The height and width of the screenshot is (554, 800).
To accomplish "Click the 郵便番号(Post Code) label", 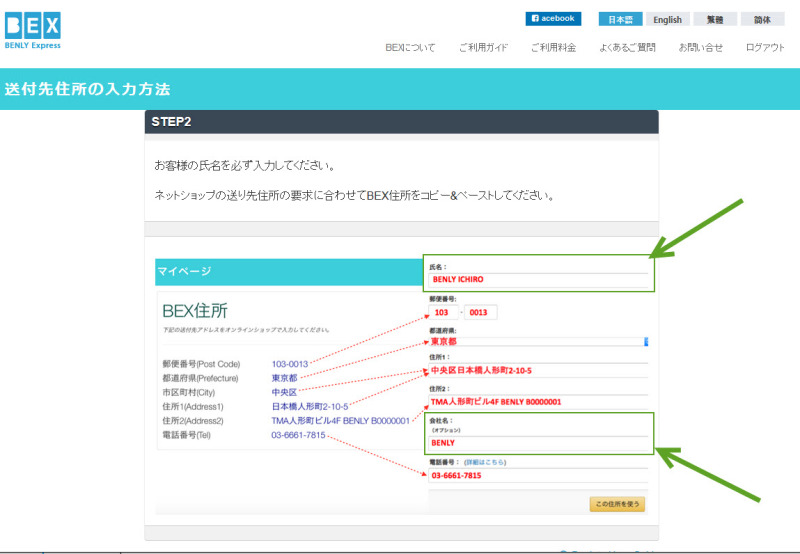I will pos(201,364).
